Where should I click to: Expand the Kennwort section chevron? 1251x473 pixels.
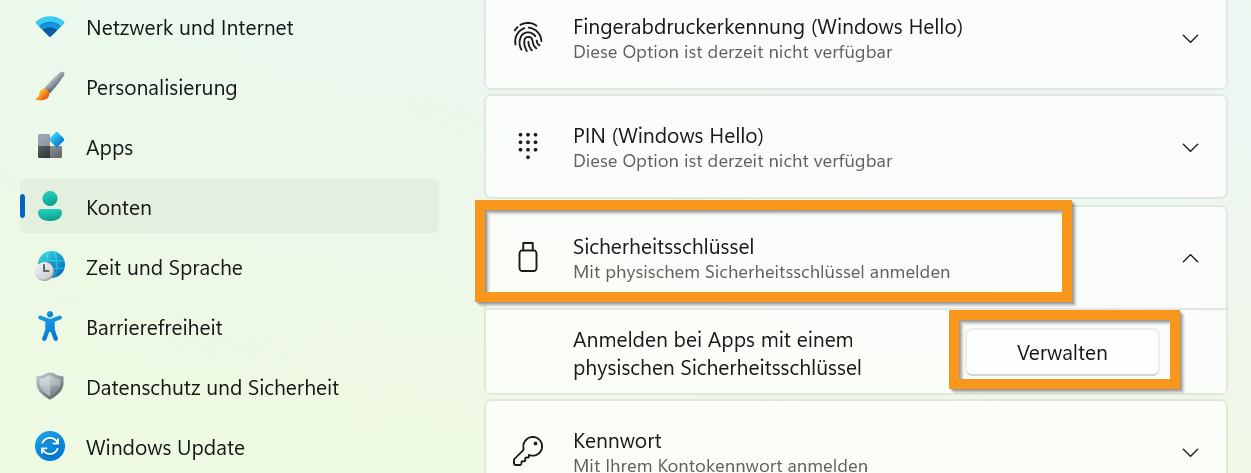click(1190, 452)
